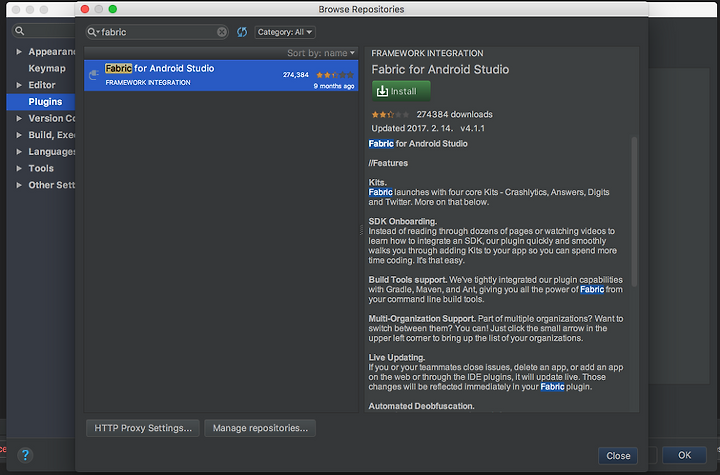
Task: Click the Live Updating heading
Action: click(x=397, y=357)
